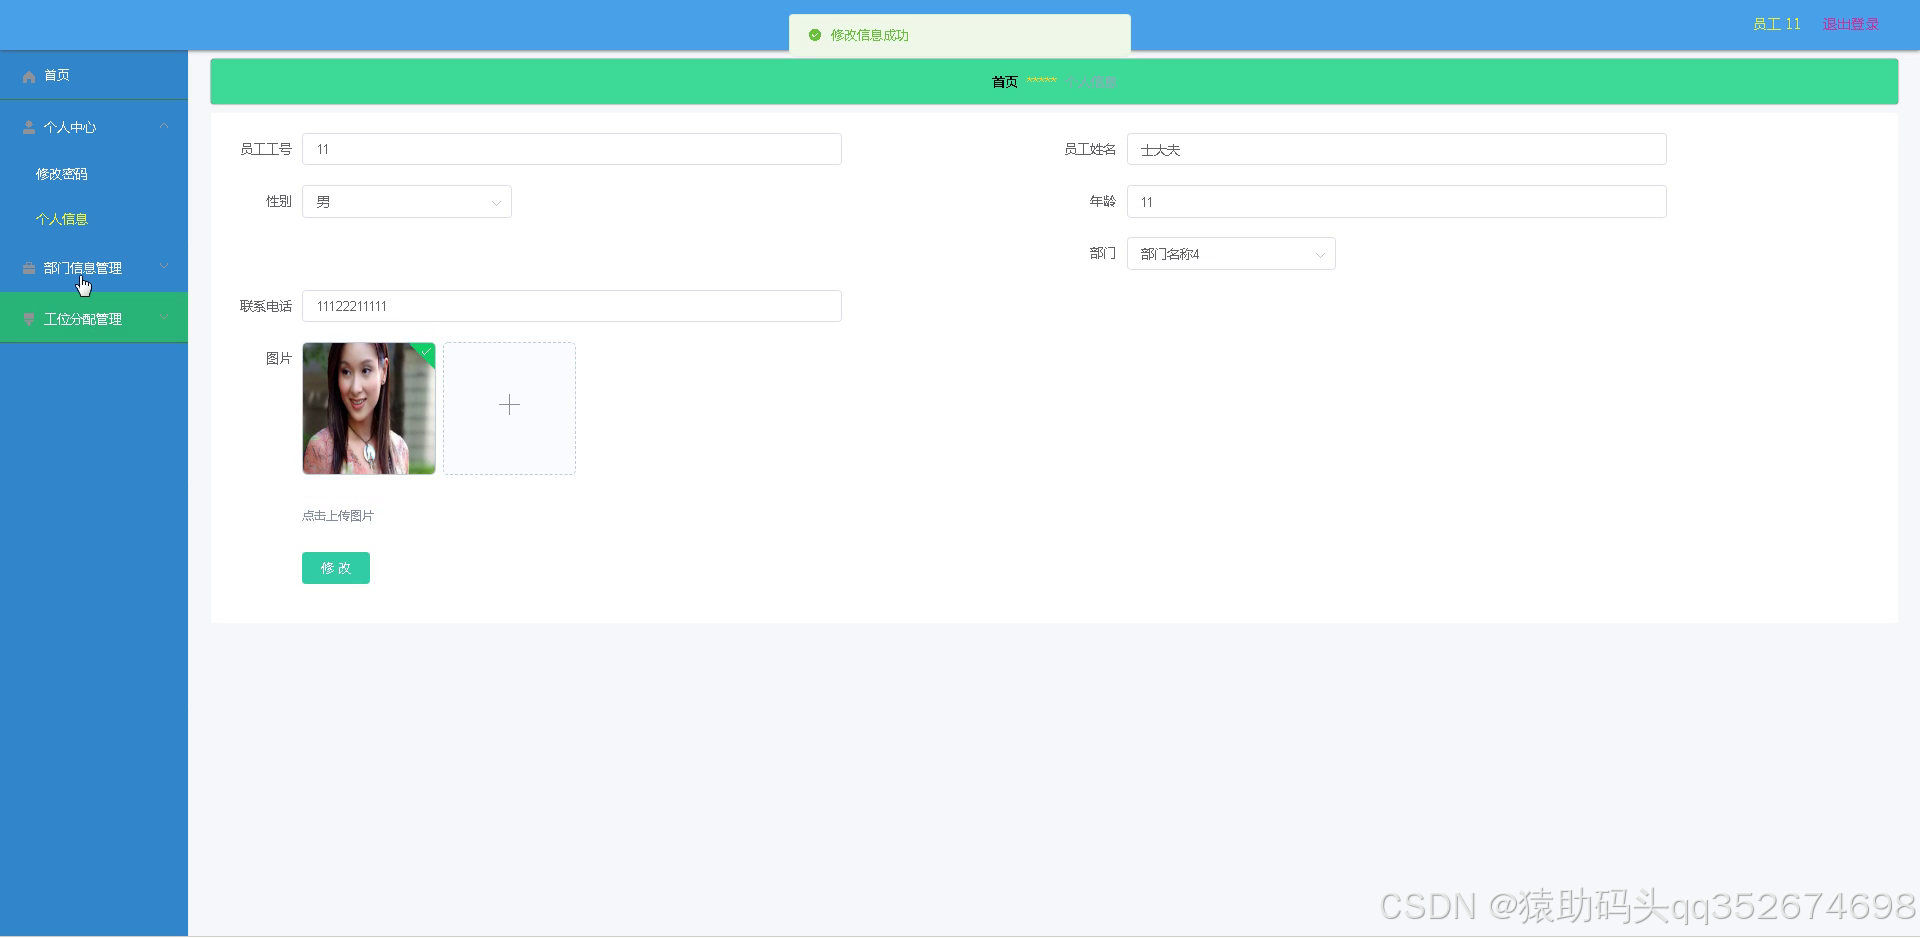Click the 修改 button
Screen dimensions: 1920x938
click(336, 568)
